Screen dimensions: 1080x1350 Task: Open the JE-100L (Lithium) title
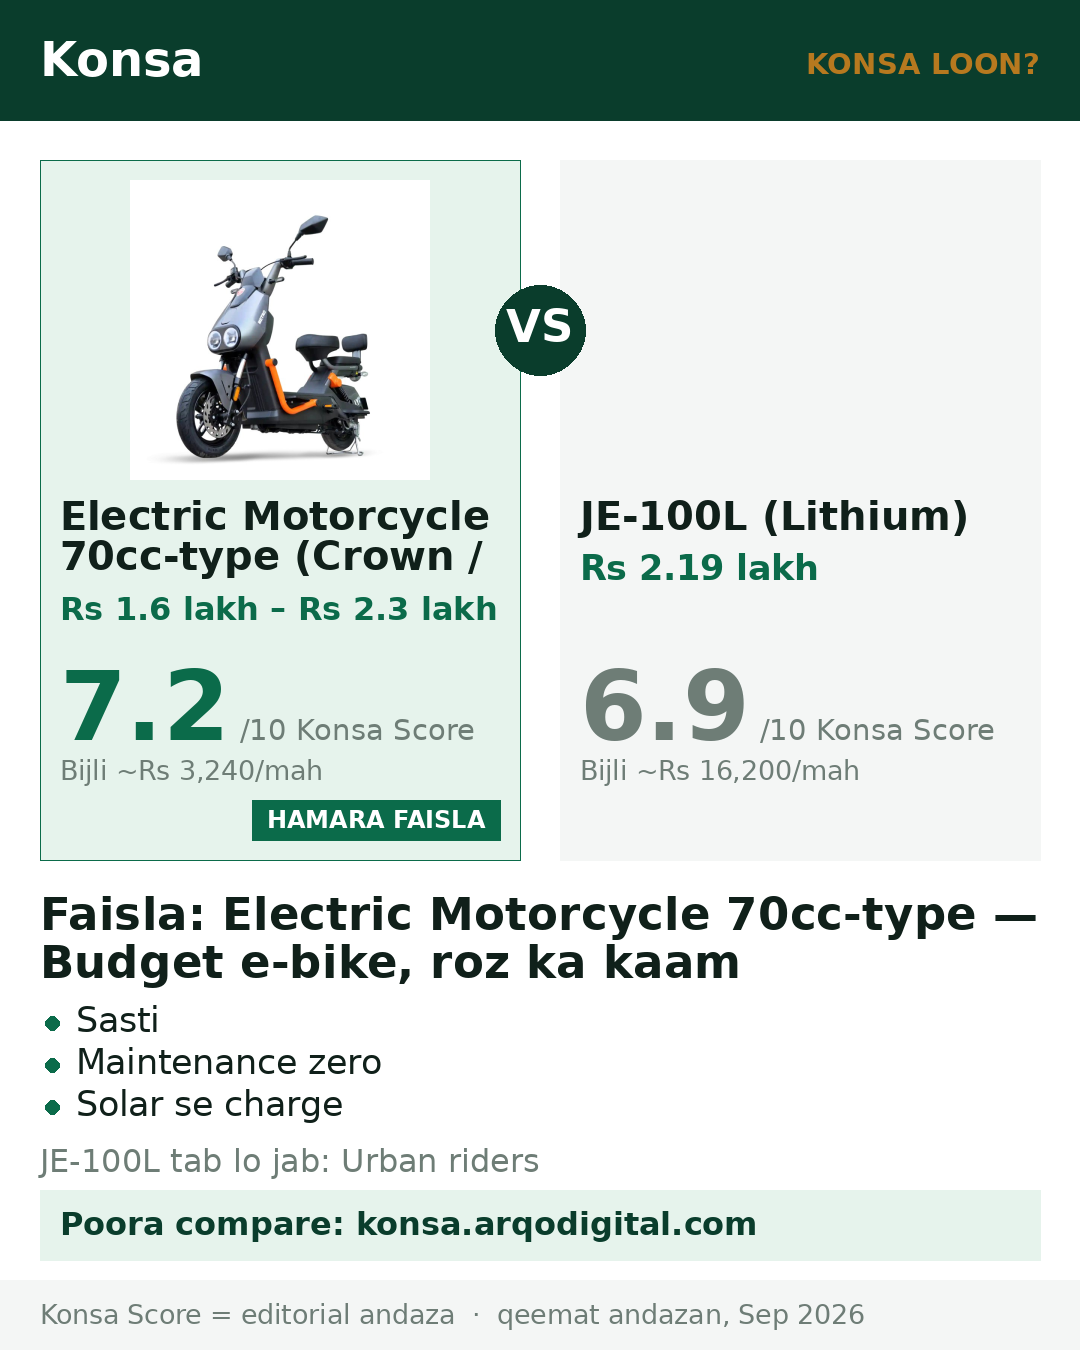[774, 516]
